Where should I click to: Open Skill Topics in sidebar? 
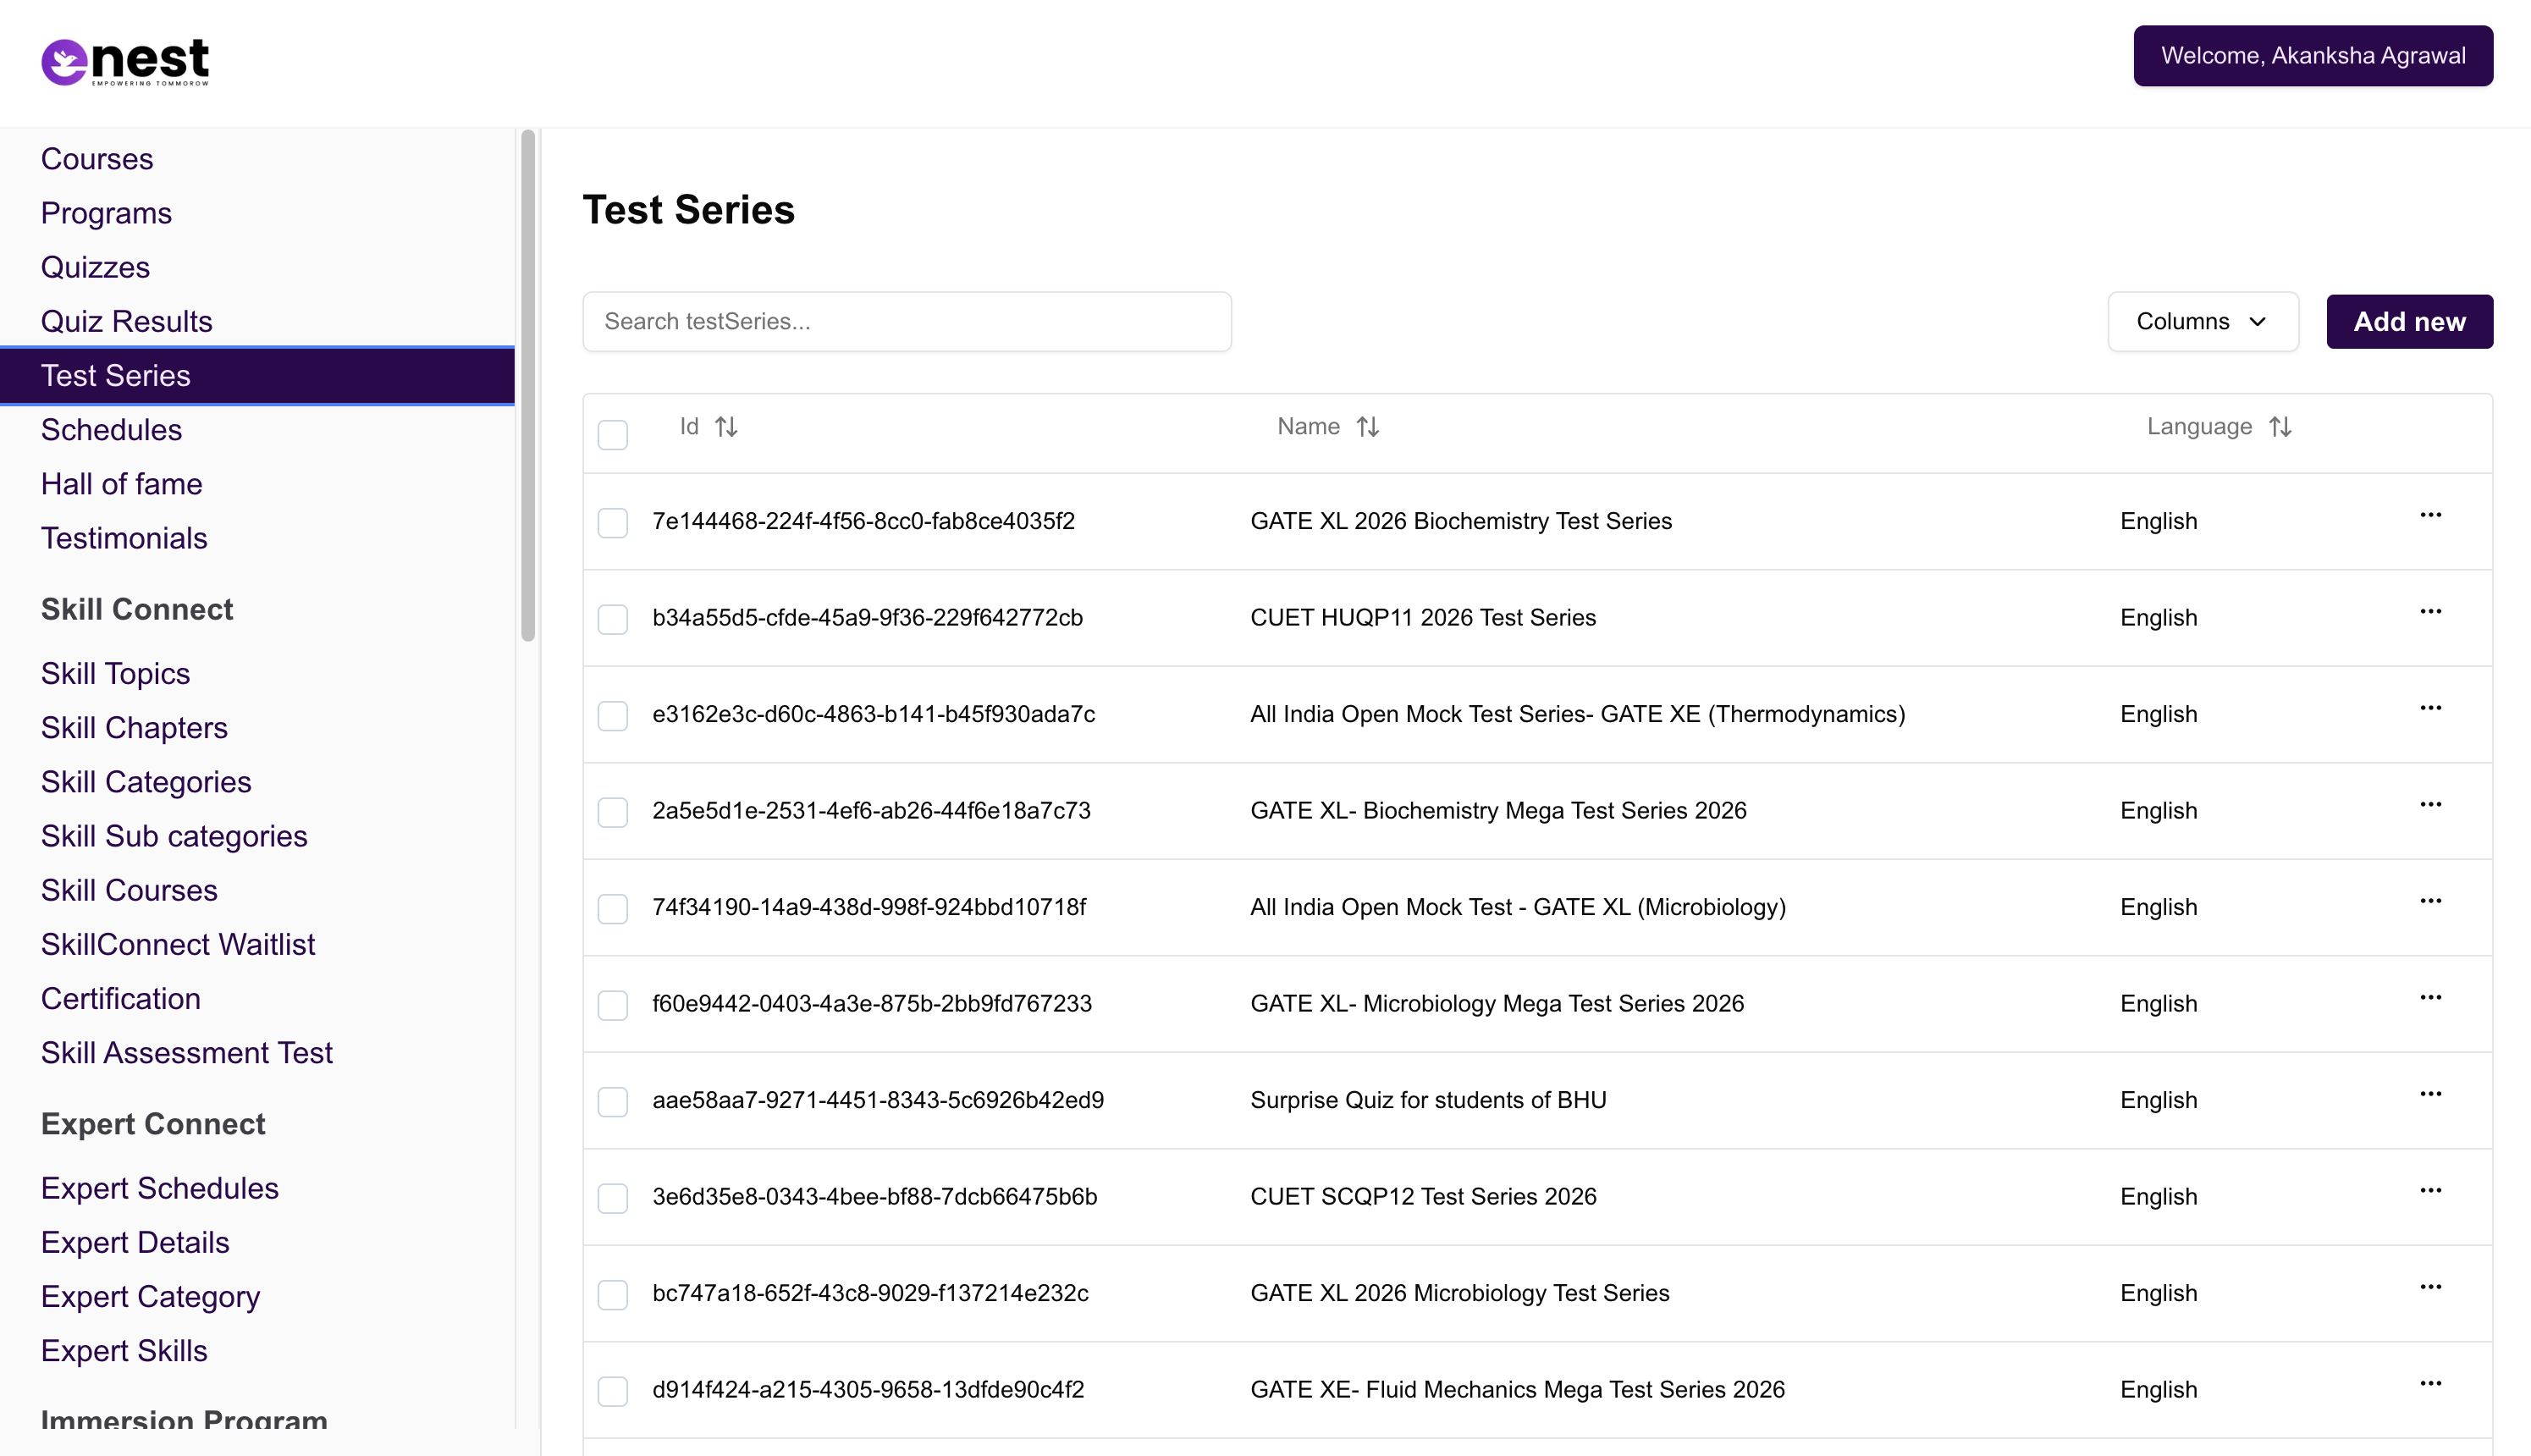[115, 674]
